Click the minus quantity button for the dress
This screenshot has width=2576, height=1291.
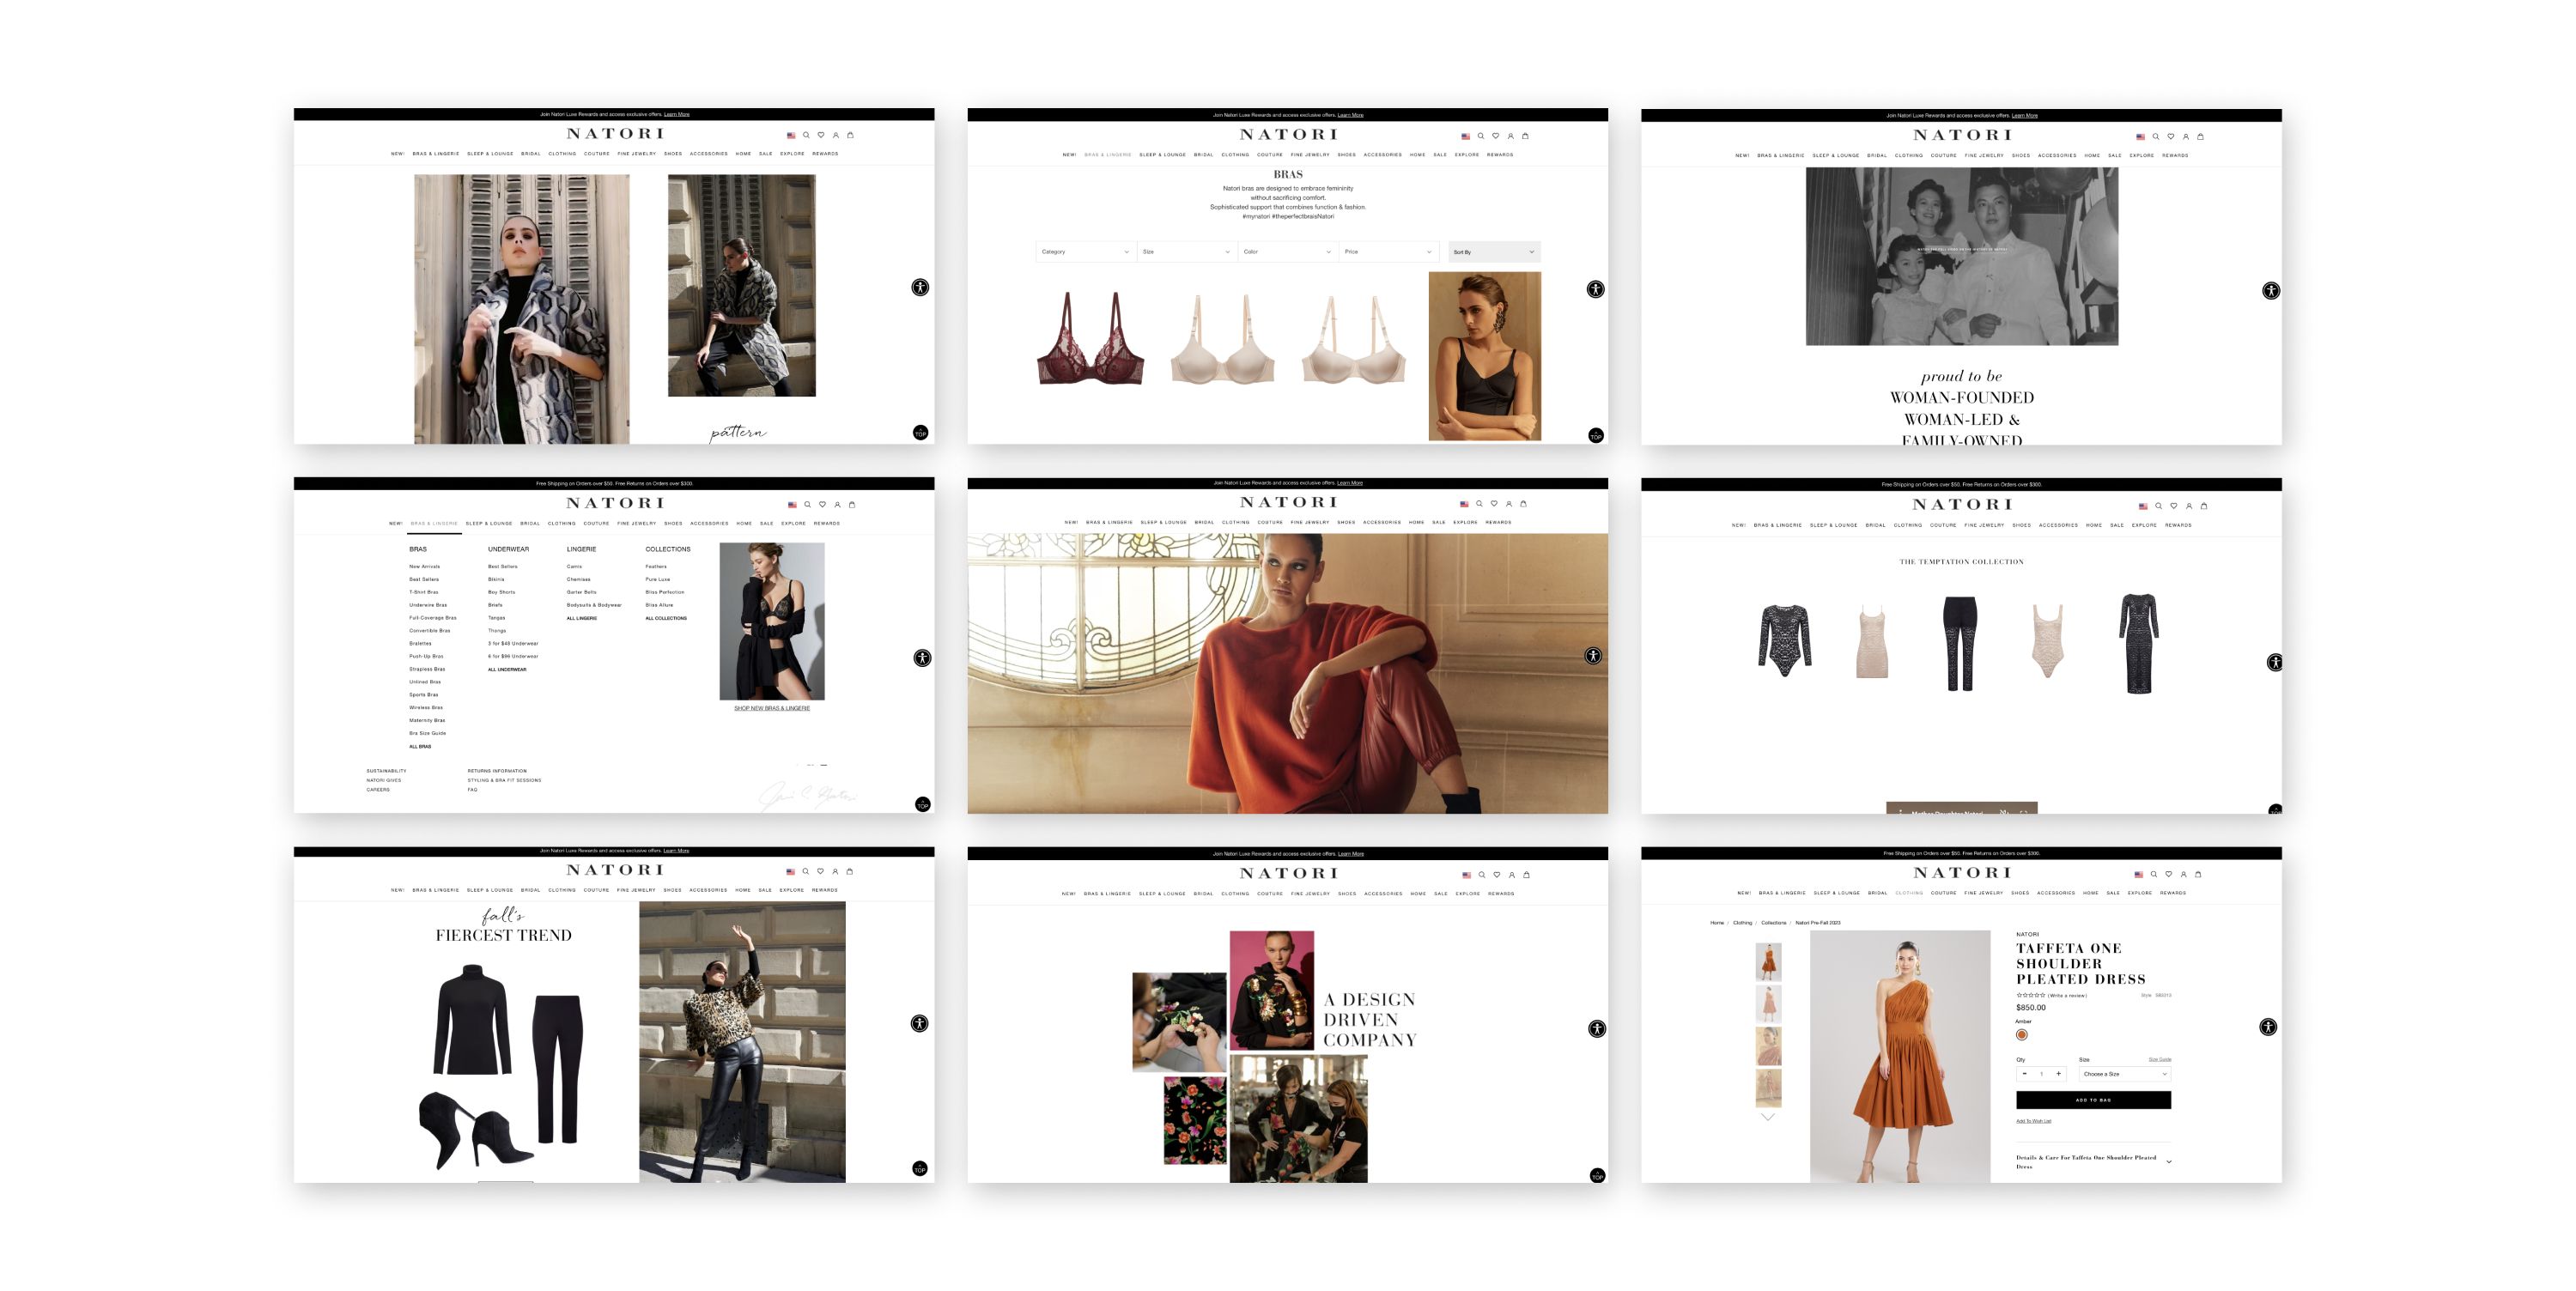(2025, 1074)
